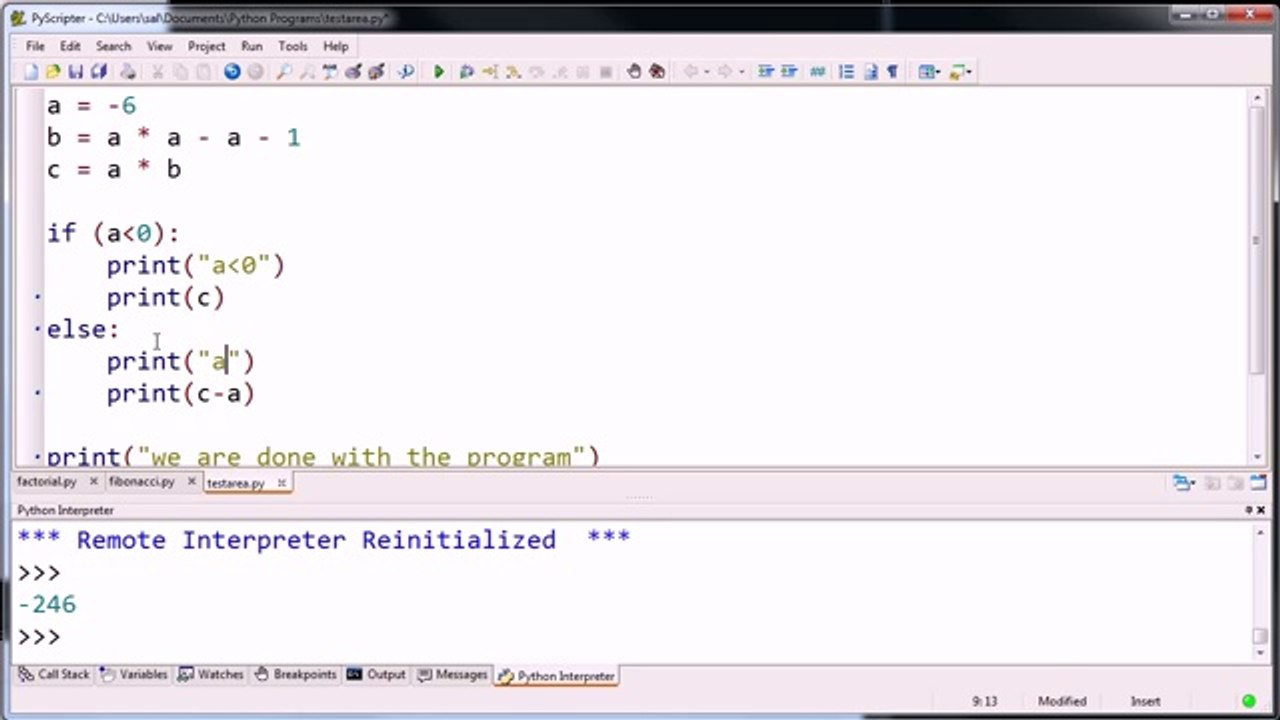Viewport: 1280px width, 720px height.
Task: Open the Breakpoints panel tab
Action: [x=296, y=675]
